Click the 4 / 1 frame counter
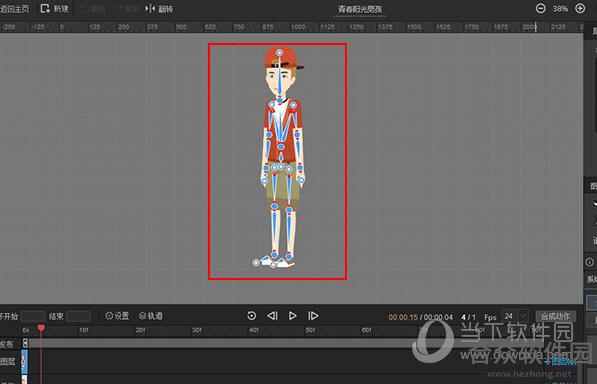 pos(468,317)
